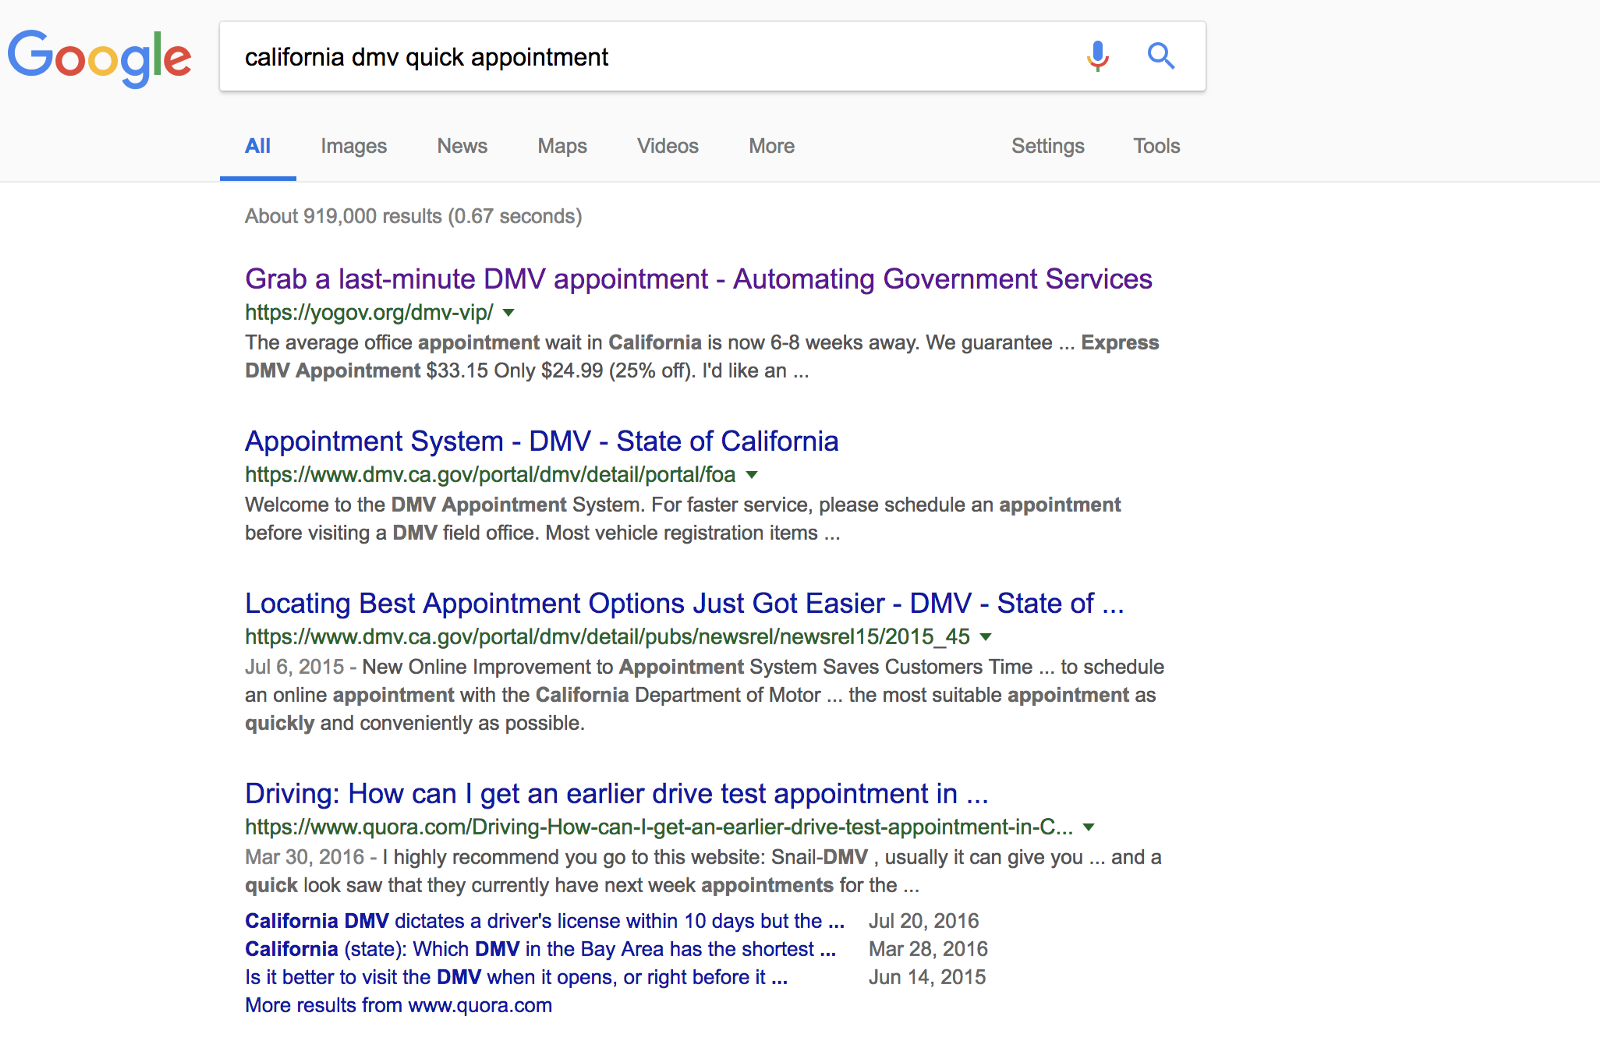The image size is (1600, 1037).
Task: Open Quora earlier drive test appointment result
Action: coord(616,793)
